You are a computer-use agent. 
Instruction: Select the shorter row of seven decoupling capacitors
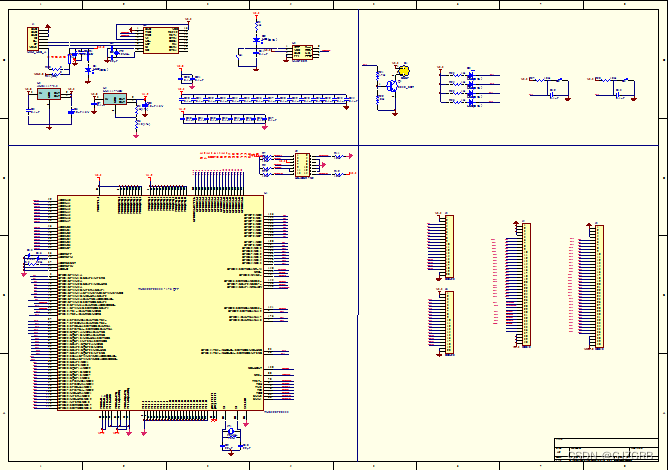pos(226,119)
